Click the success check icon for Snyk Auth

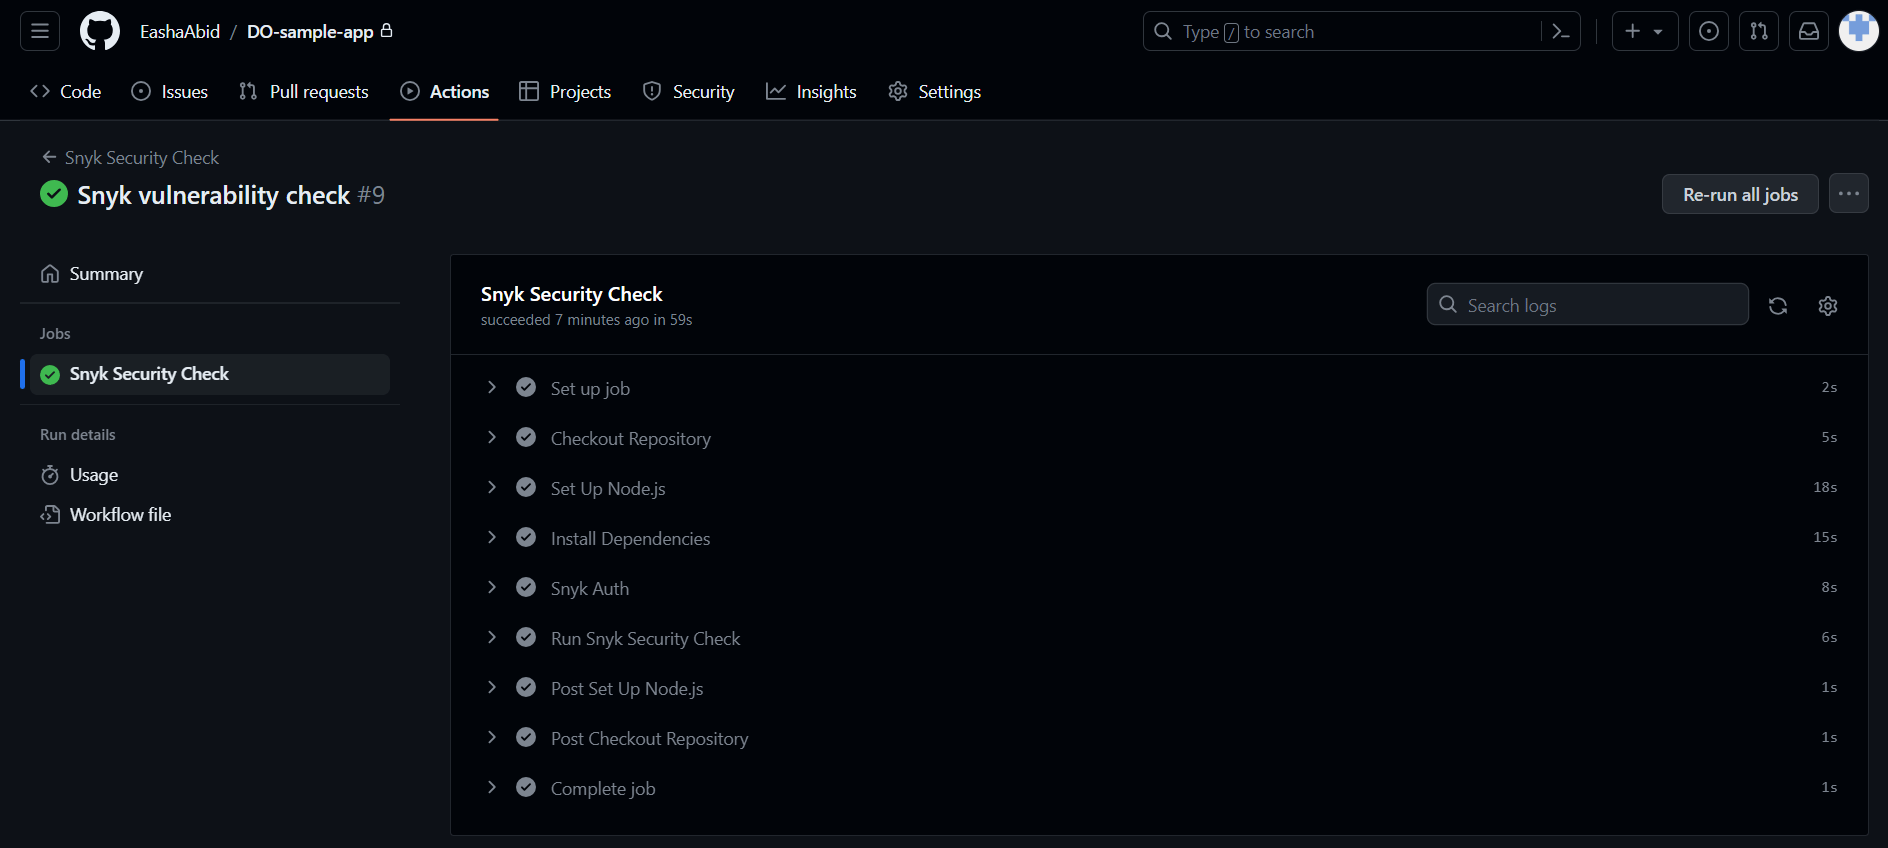pyautogui.click(x=526, y=587)
